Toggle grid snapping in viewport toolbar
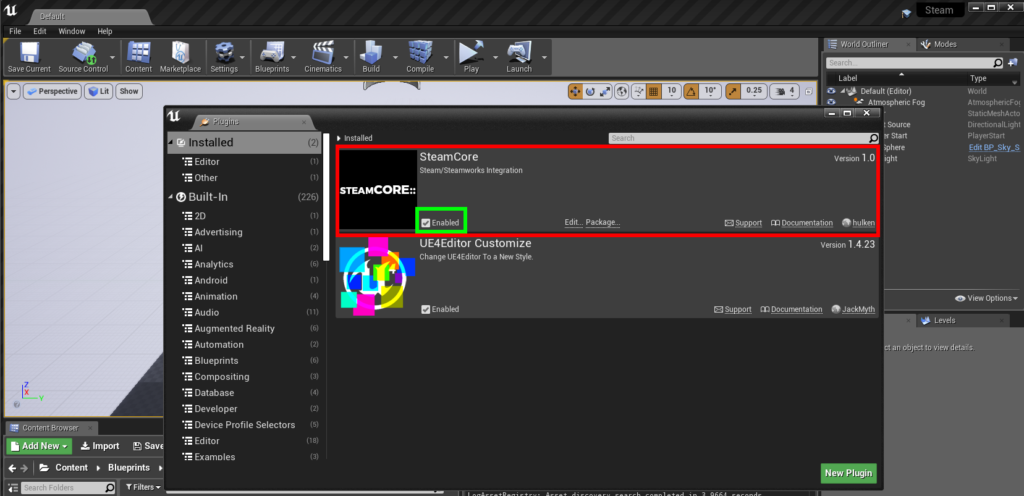Screen dimensions: 1024x496 [x=654, y=91]
